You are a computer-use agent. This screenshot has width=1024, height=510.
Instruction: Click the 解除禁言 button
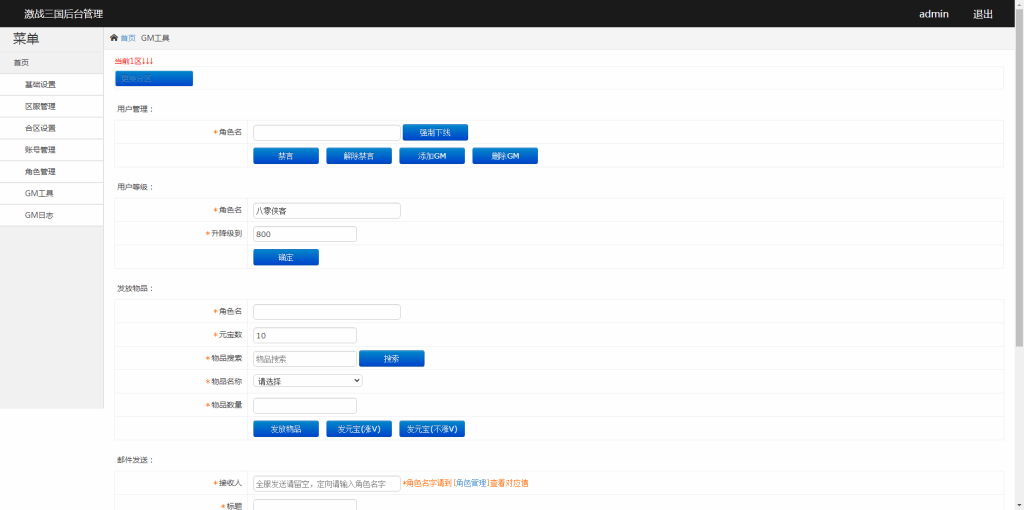[359, 156]
